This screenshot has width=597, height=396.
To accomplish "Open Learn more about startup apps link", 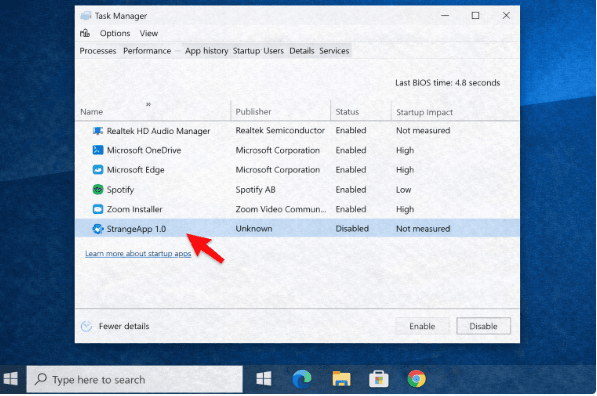I will [x=138, y=253].
